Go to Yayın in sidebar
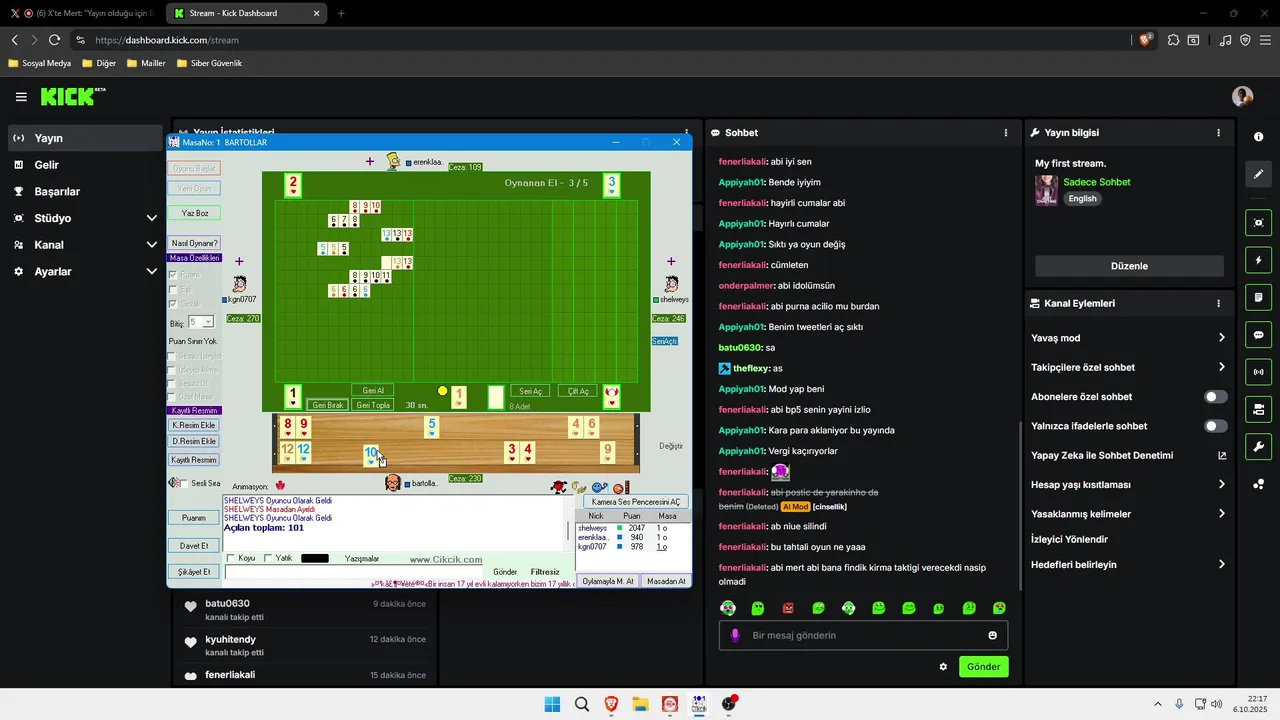This screenshot has width=1280, height=720. 84,138
